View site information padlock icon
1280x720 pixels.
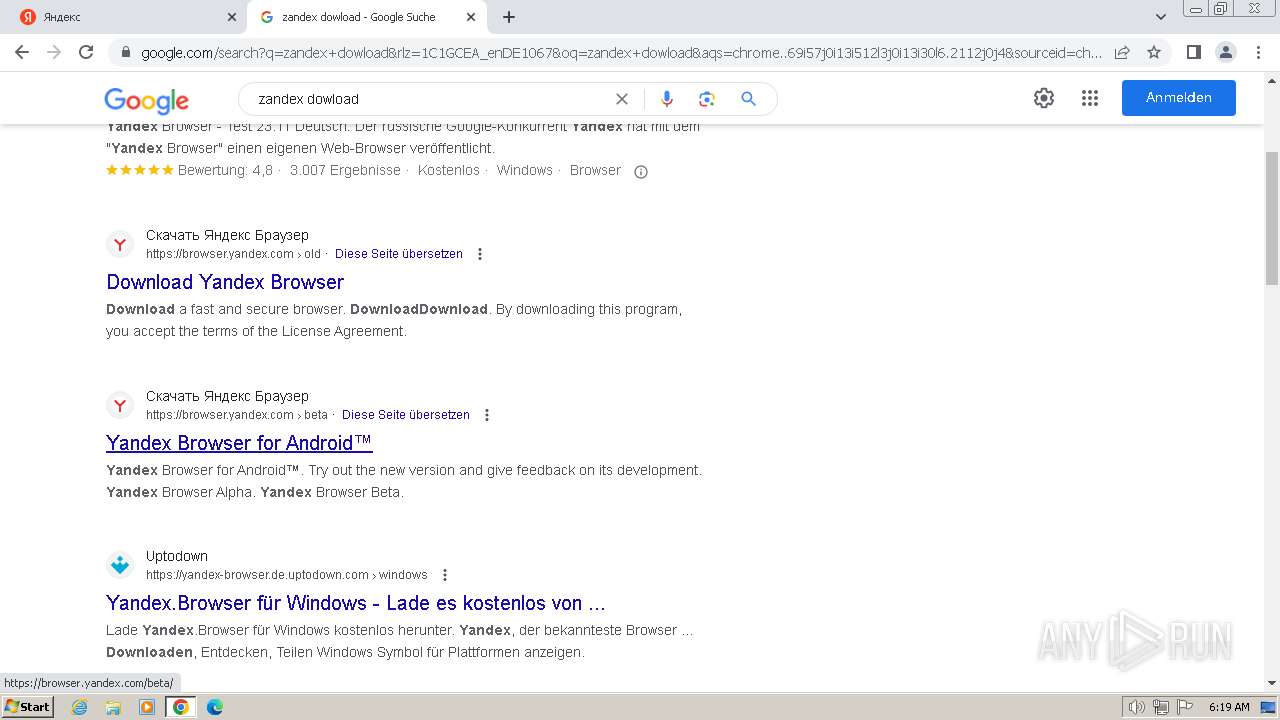point(125,52)
